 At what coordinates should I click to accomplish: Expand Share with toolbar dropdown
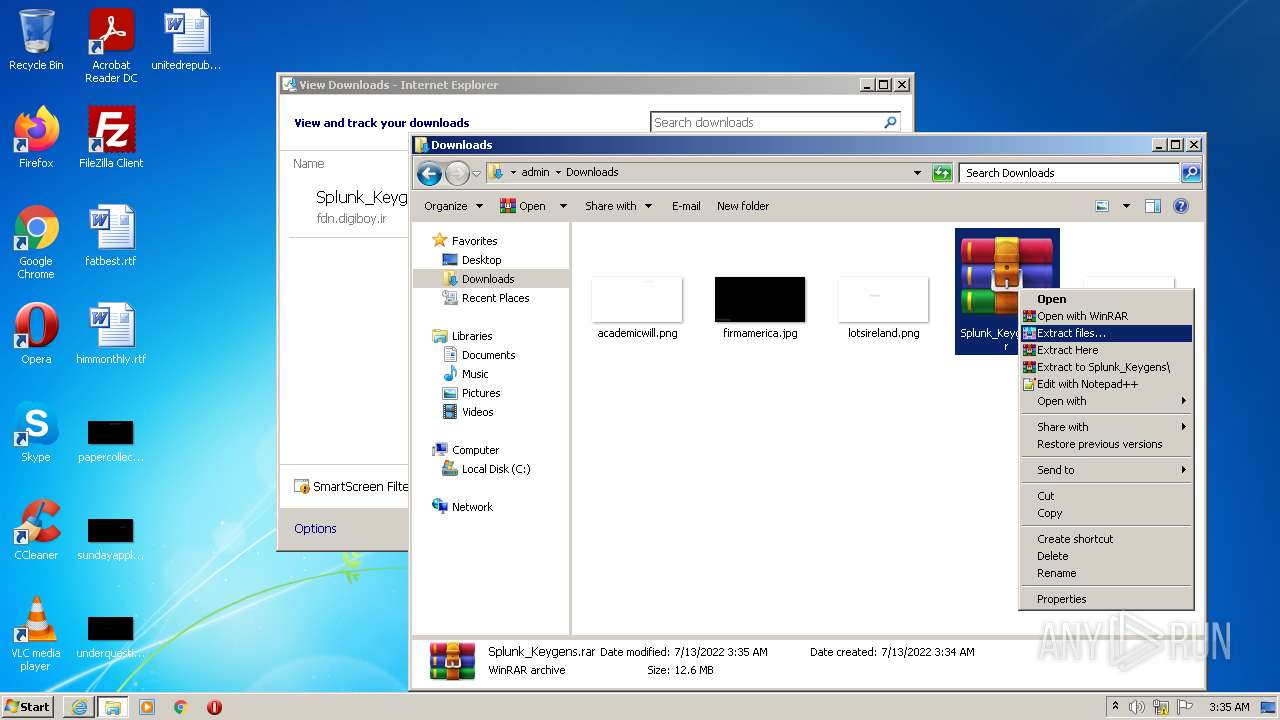[x=618, y=206]
